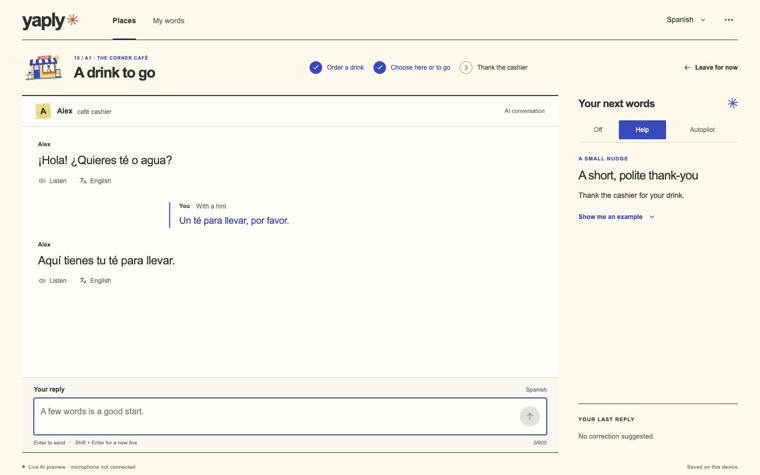Click the Choose here or to go checkmark

tap(380, 67)
